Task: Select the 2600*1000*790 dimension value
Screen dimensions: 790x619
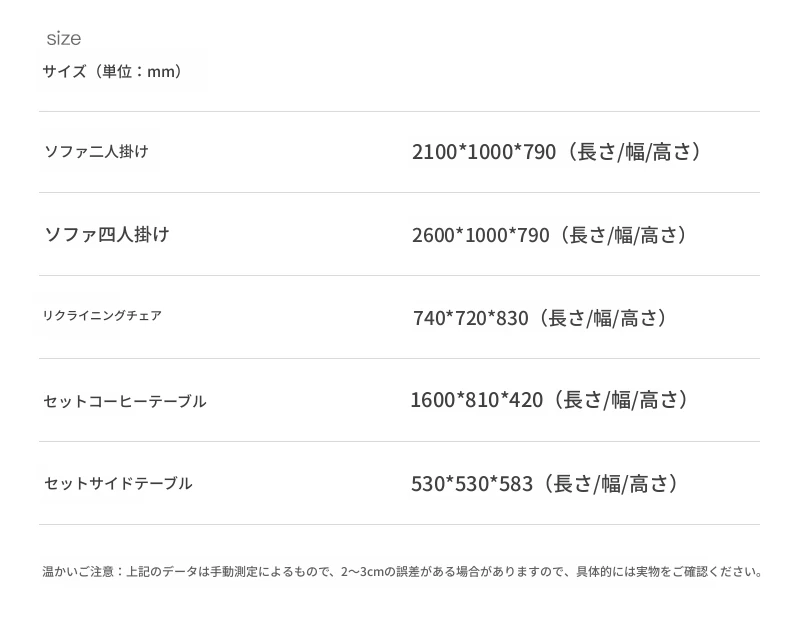Action: (480, 235)
